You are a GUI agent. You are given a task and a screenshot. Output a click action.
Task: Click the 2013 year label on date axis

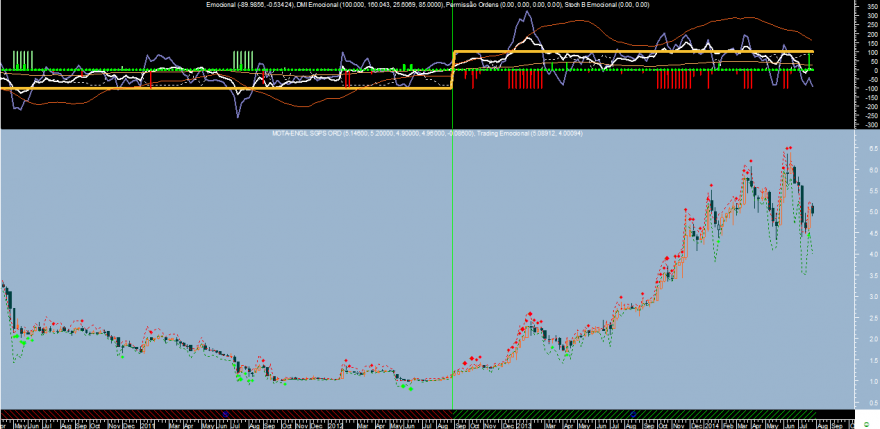524,426
